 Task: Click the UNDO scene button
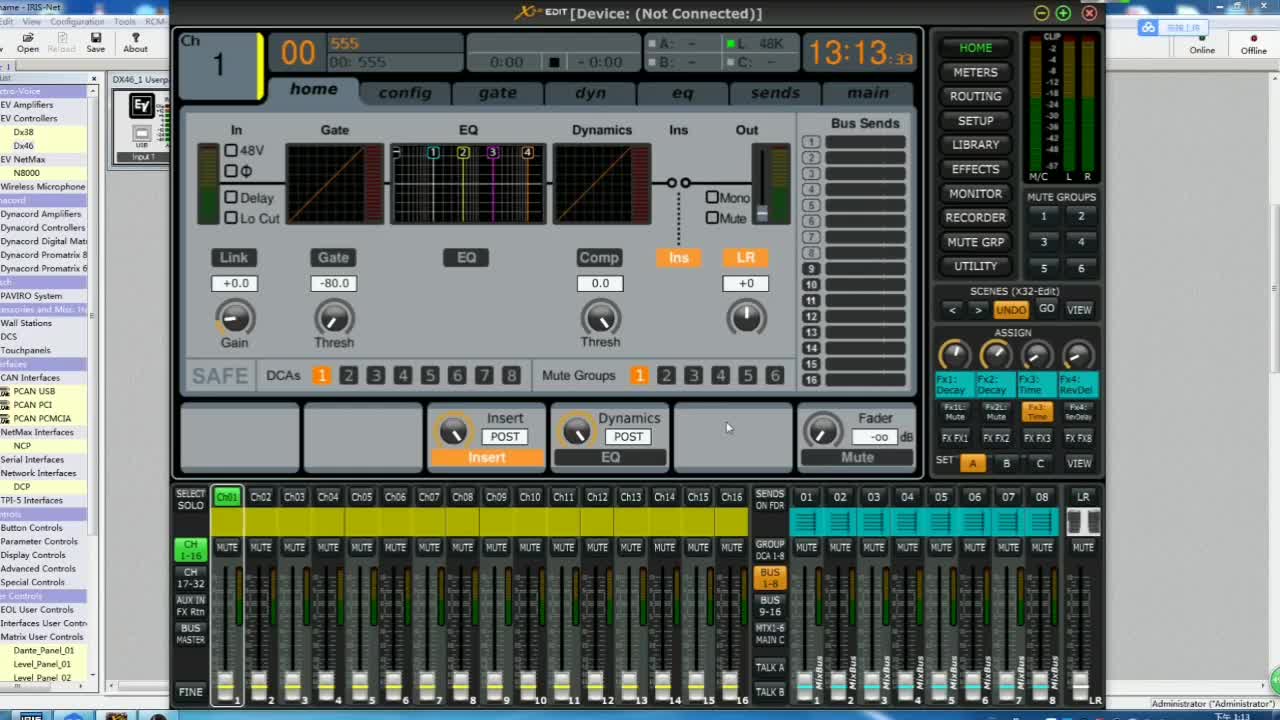pyautogui.click(x=1010, y=310)
